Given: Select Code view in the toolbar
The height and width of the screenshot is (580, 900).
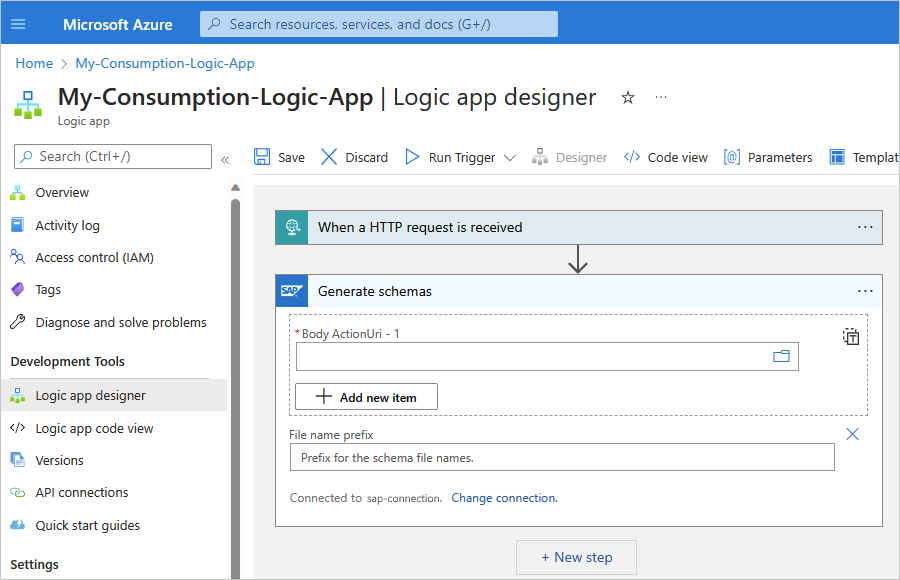Looking at the screenshot, I should [665, 157].
